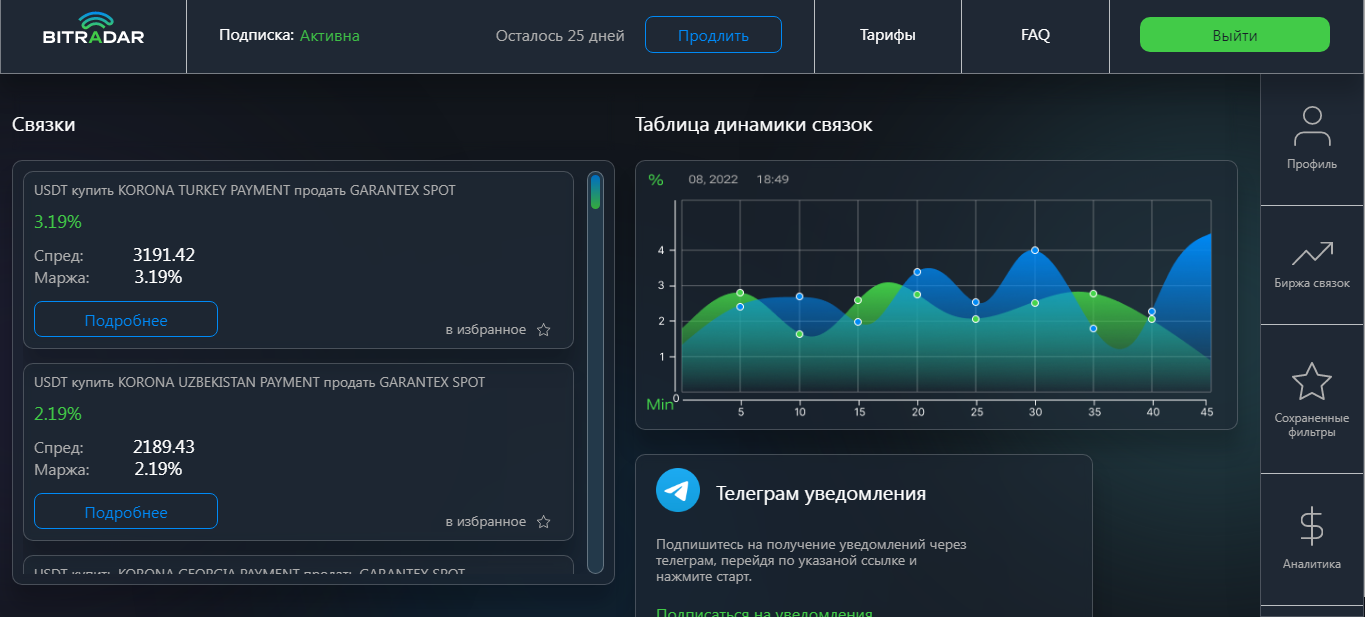1365x617 pixels.
Task: Open the saved filters star icon
Action: tap(1312, 382)
